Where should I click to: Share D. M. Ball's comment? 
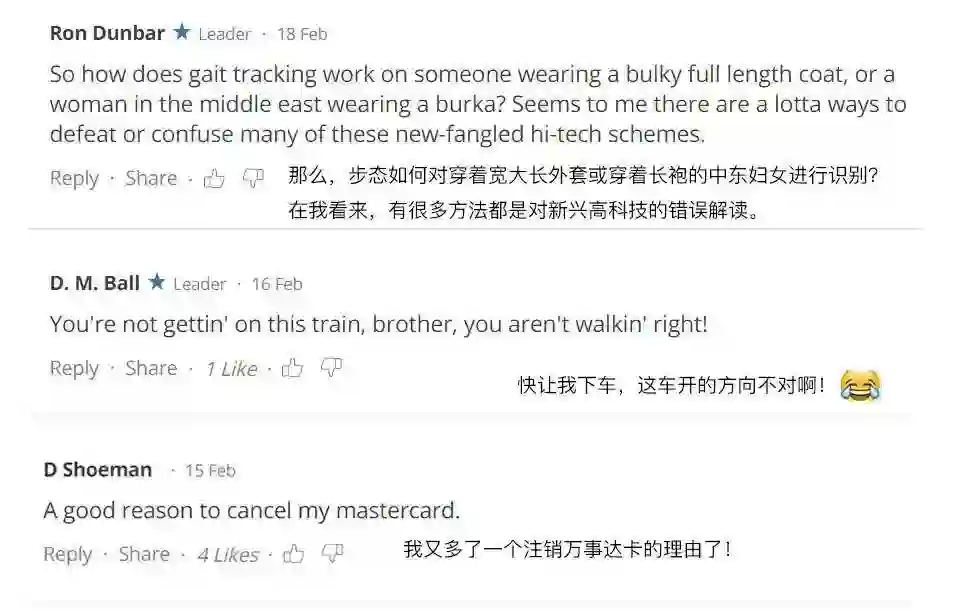point(151,369)
